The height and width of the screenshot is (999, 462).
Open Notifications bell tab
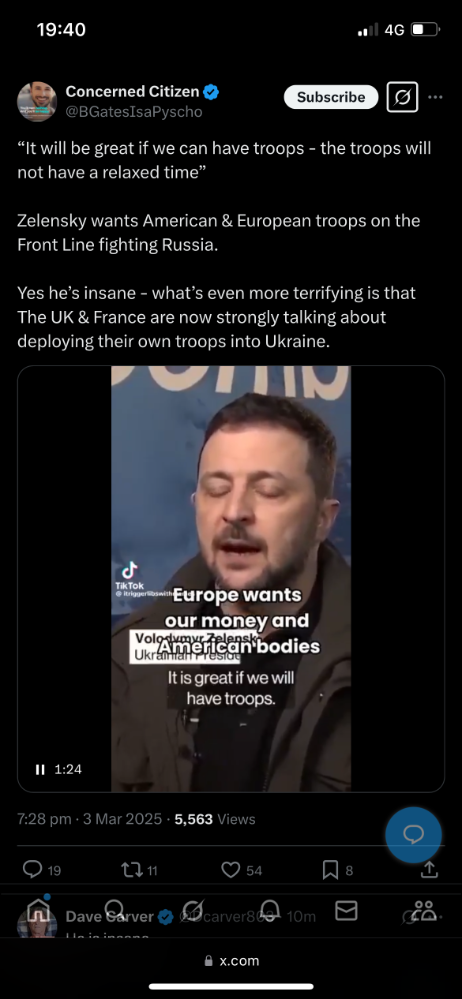(x=270, y=911)
